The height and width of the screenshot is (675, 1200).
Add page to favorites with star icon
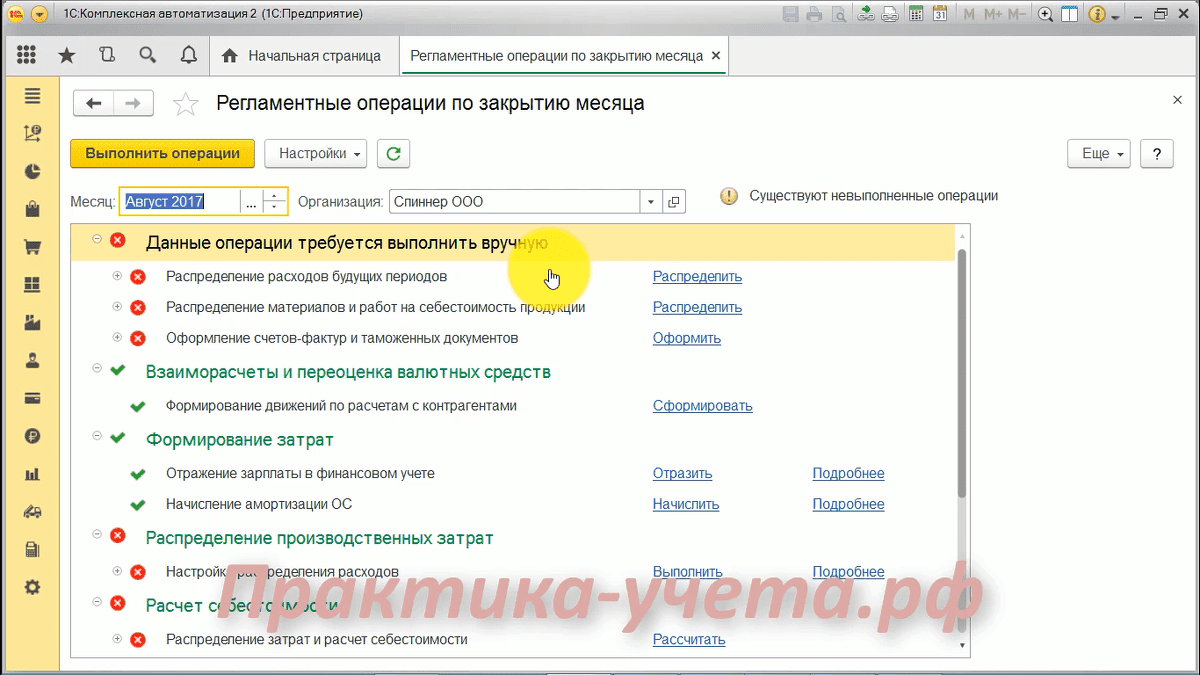pos(185,104)
